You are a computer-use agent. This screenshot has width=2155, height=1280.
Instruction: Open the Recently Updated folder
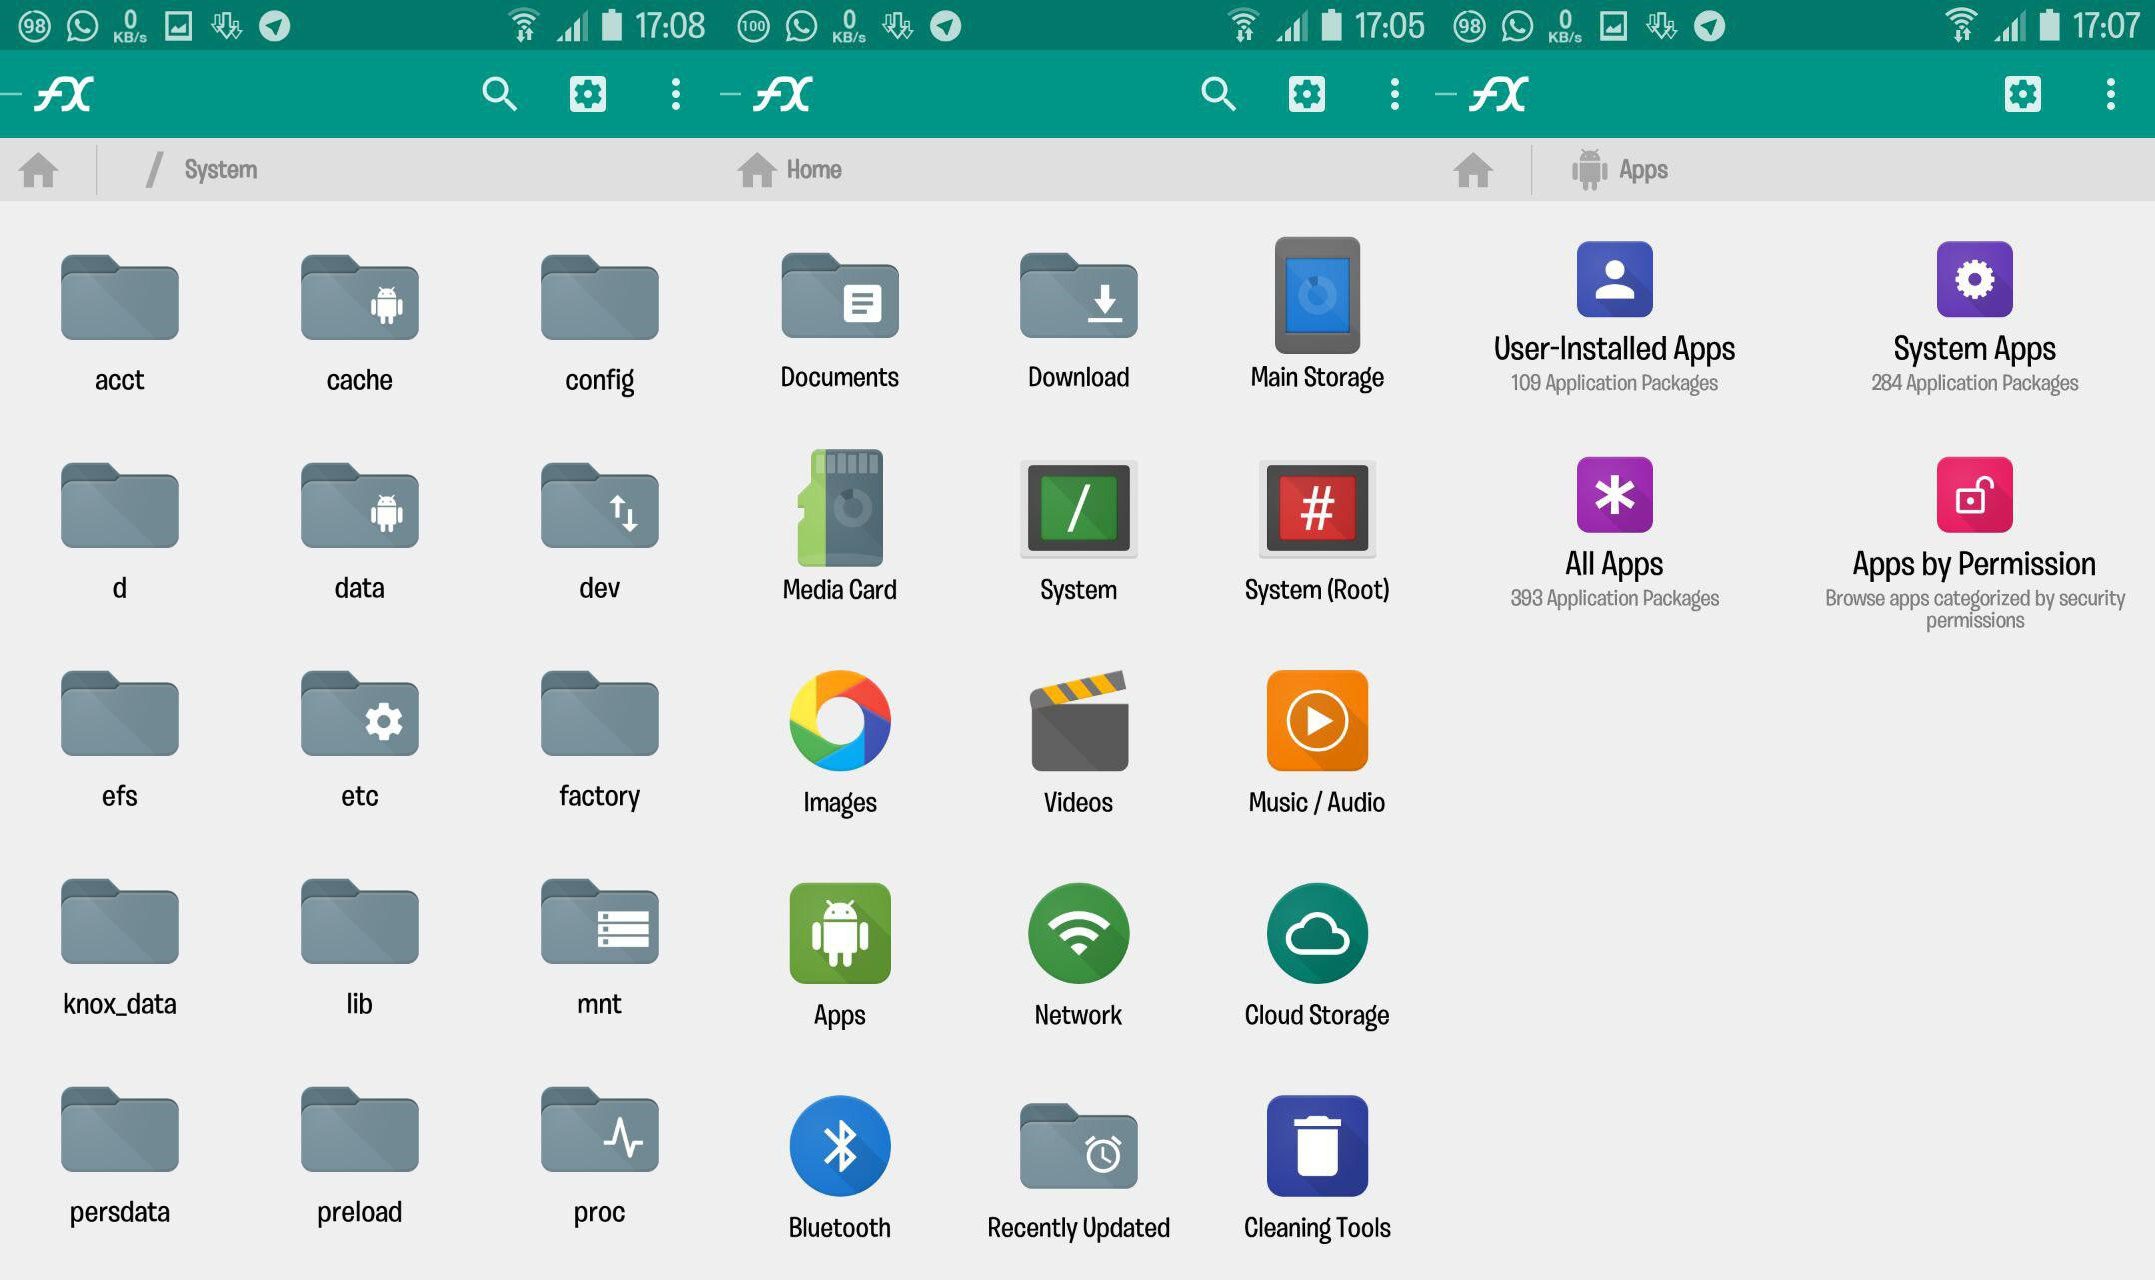pyautogui.click(x=1078, y=1146)
